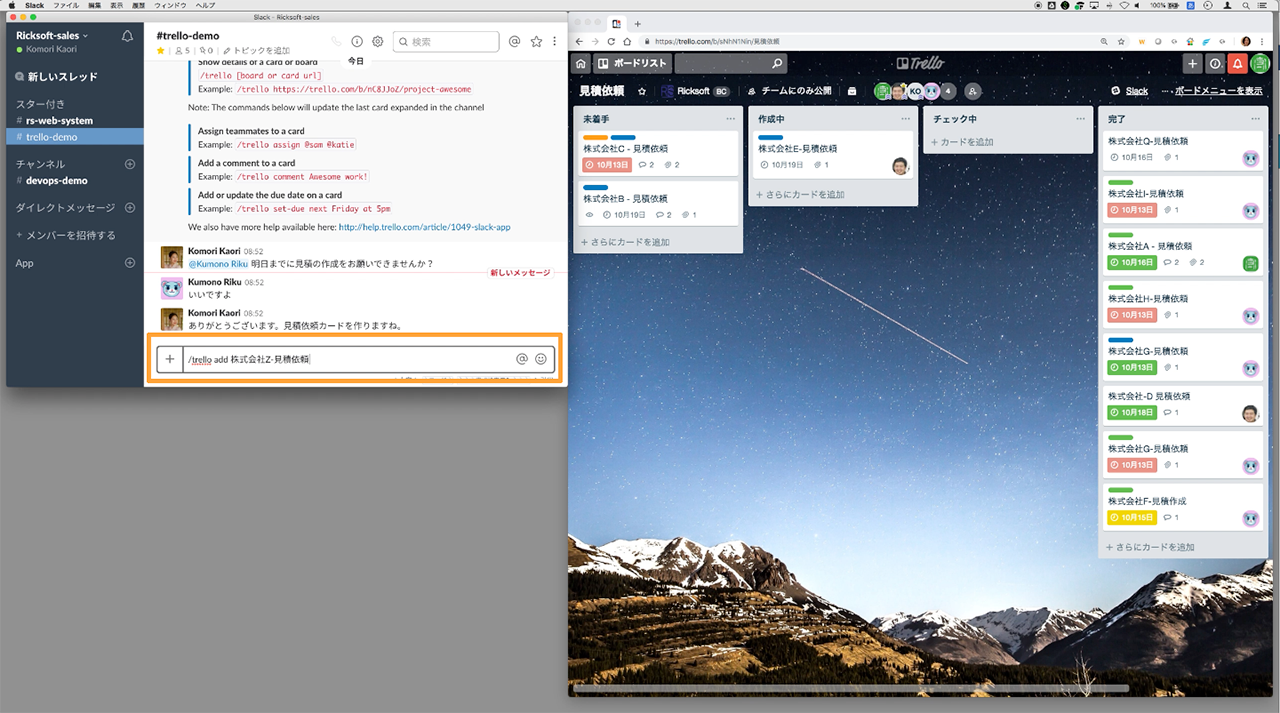Click the add member icon on Trello board

pyautogui.click(x=972, y=91)
